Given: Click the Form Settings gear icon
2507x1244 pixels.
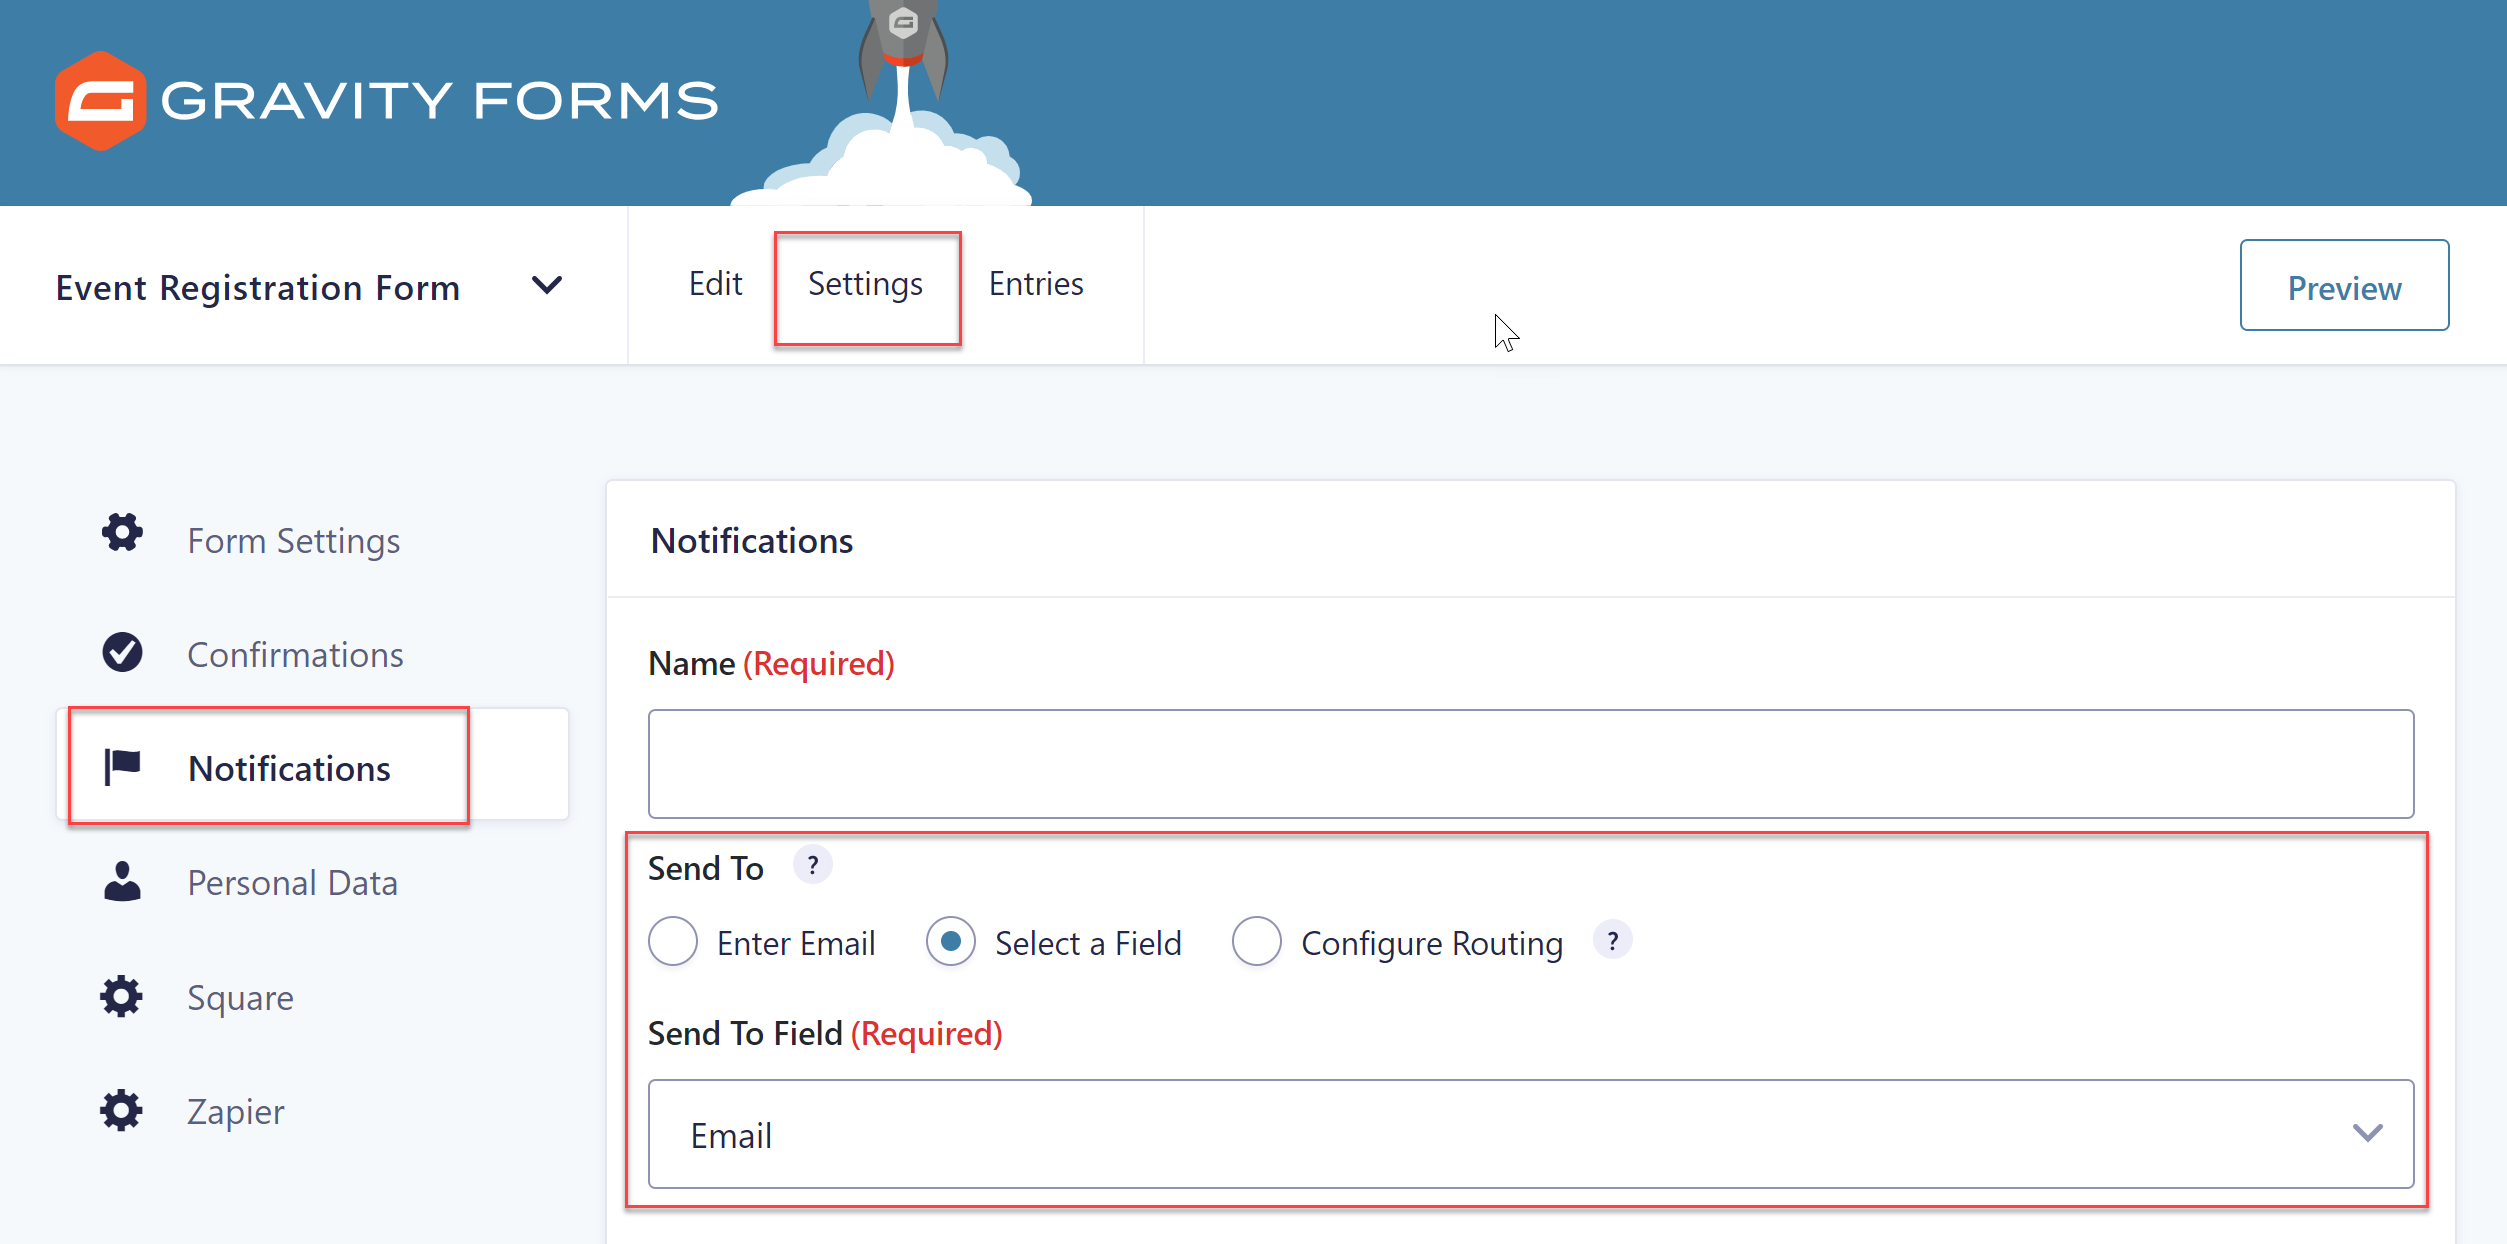Looking at the screenshot, I should pos(122,533).
